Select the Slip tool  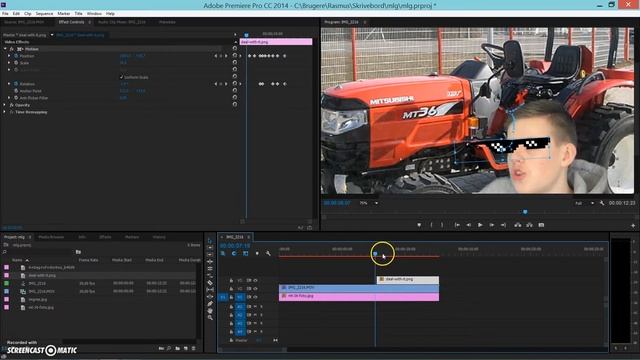[x=210, y=289]
